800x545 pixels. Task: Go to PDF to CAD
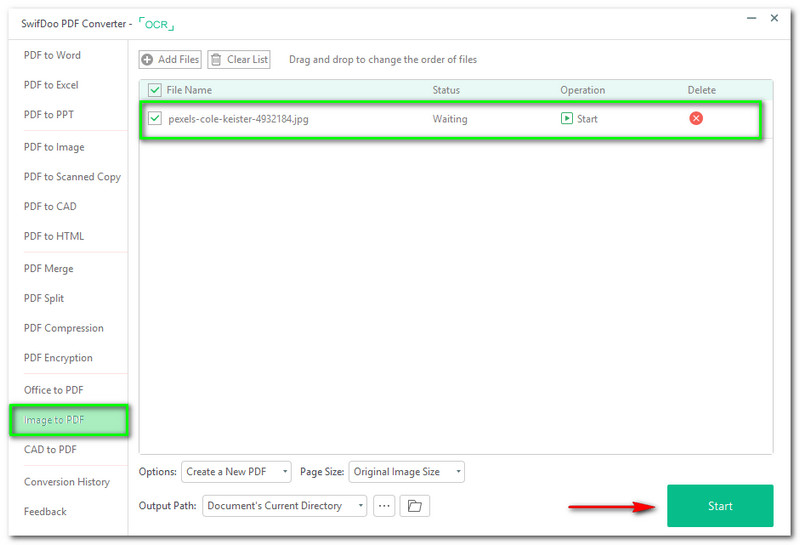point(50,206)
